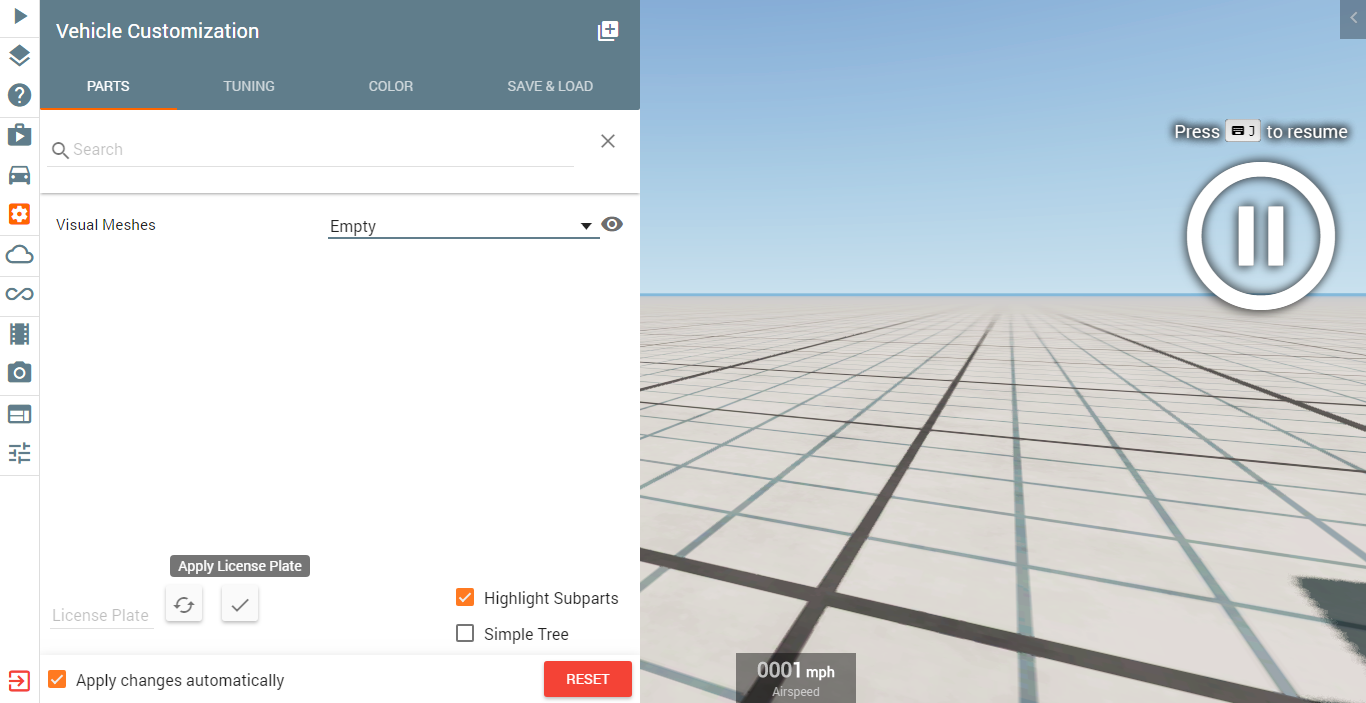The height and width of the screenshot is (703, 1366).
Task: Click the keyboard J key hint icon
Action: tap(1243, 131)
